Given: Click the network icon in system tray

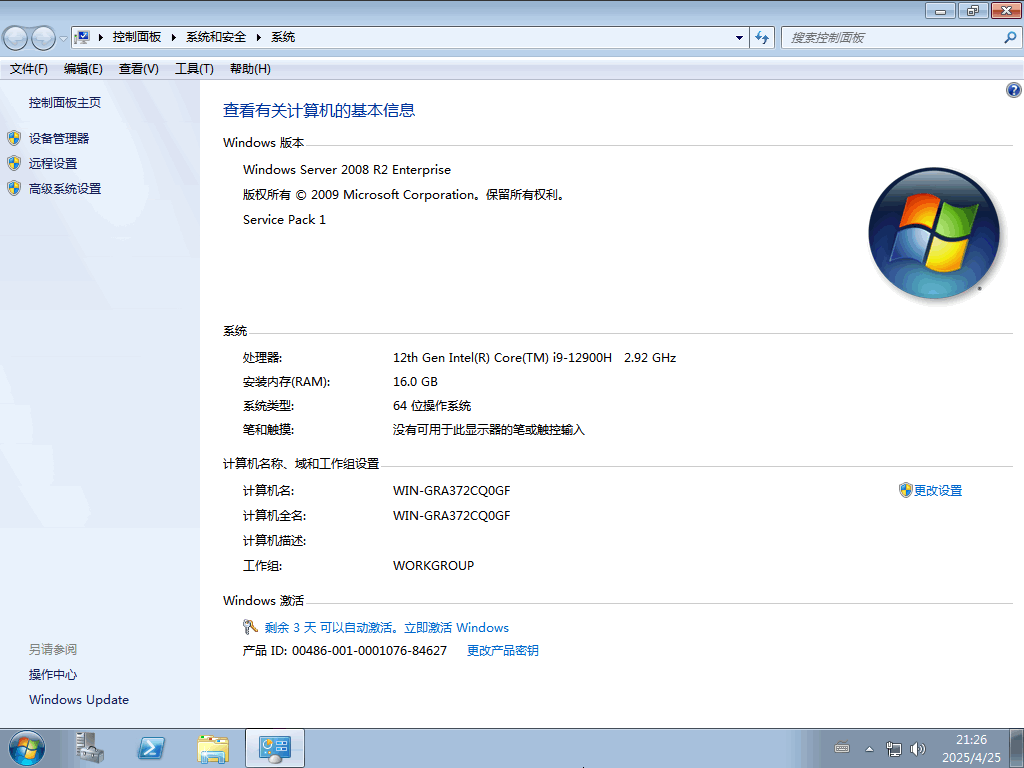Looking at the screenshot, I should tap(893, 748).
